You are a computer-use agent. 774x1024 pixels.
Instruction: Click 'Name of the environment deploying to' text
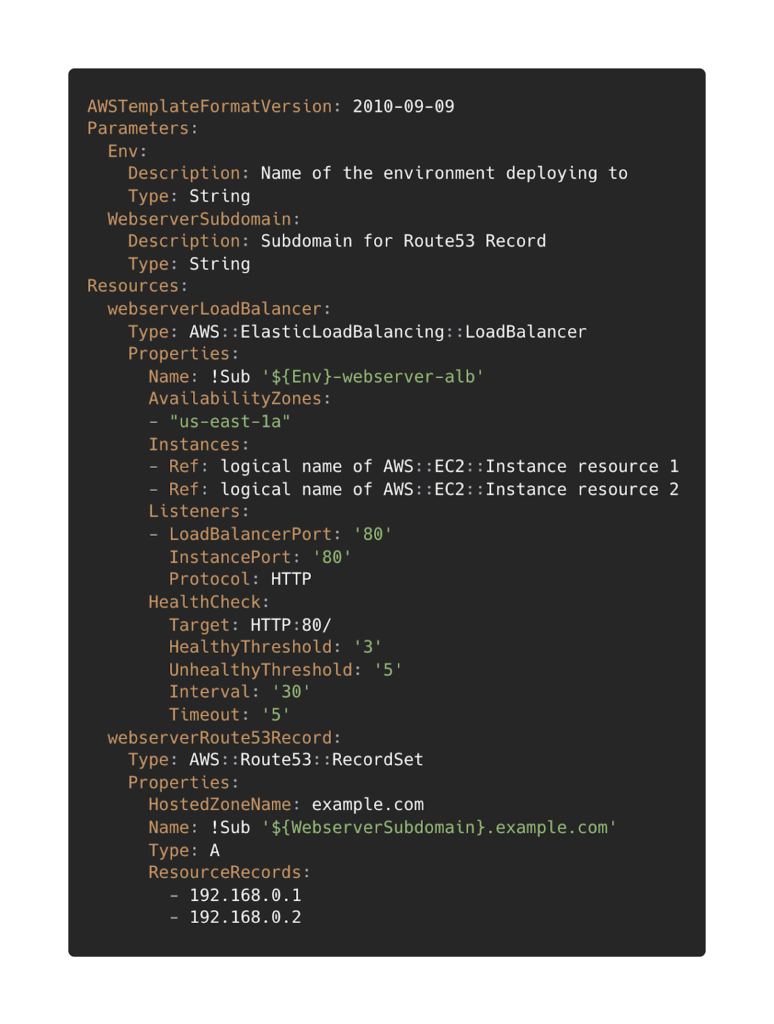click(444, 174)
